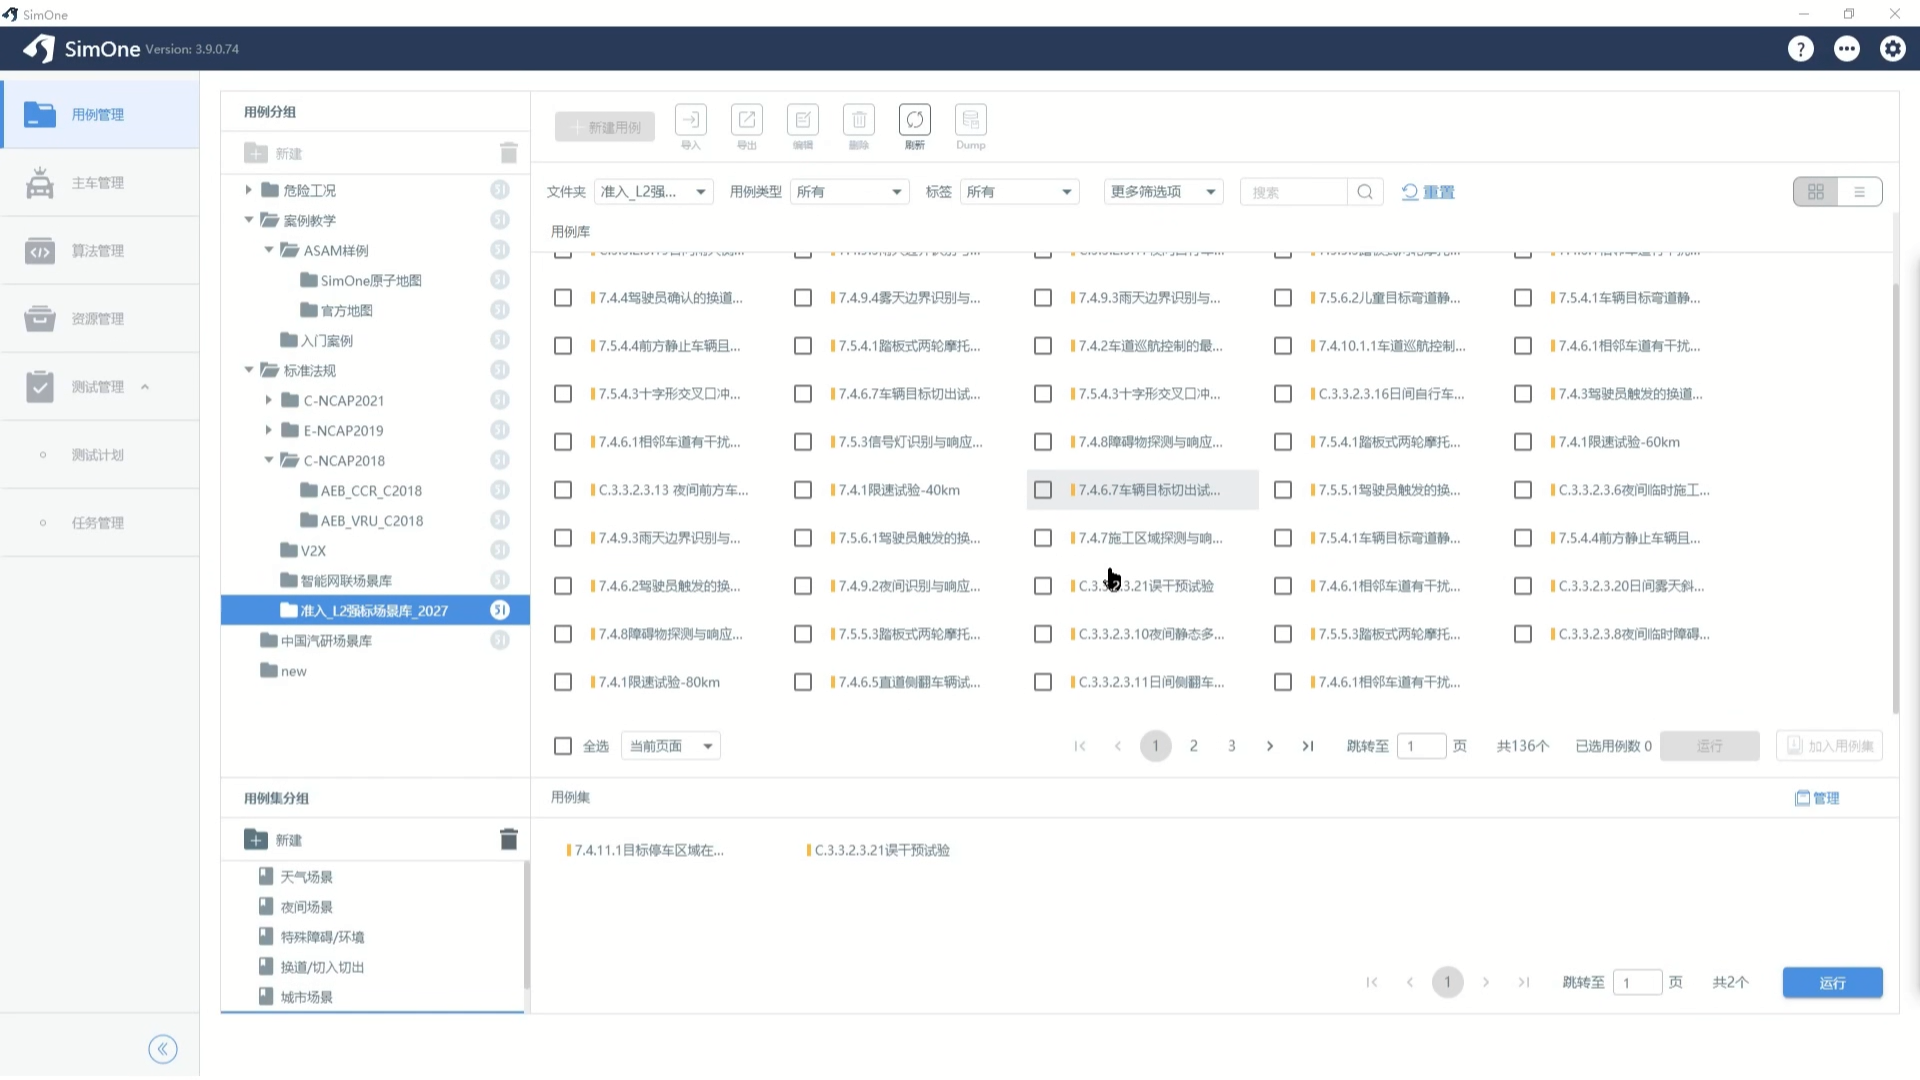This screenshot has width=1920, height=1080.
Task: Collapse the 案例教学 folder arrow
Action: [x=249, y=220]
